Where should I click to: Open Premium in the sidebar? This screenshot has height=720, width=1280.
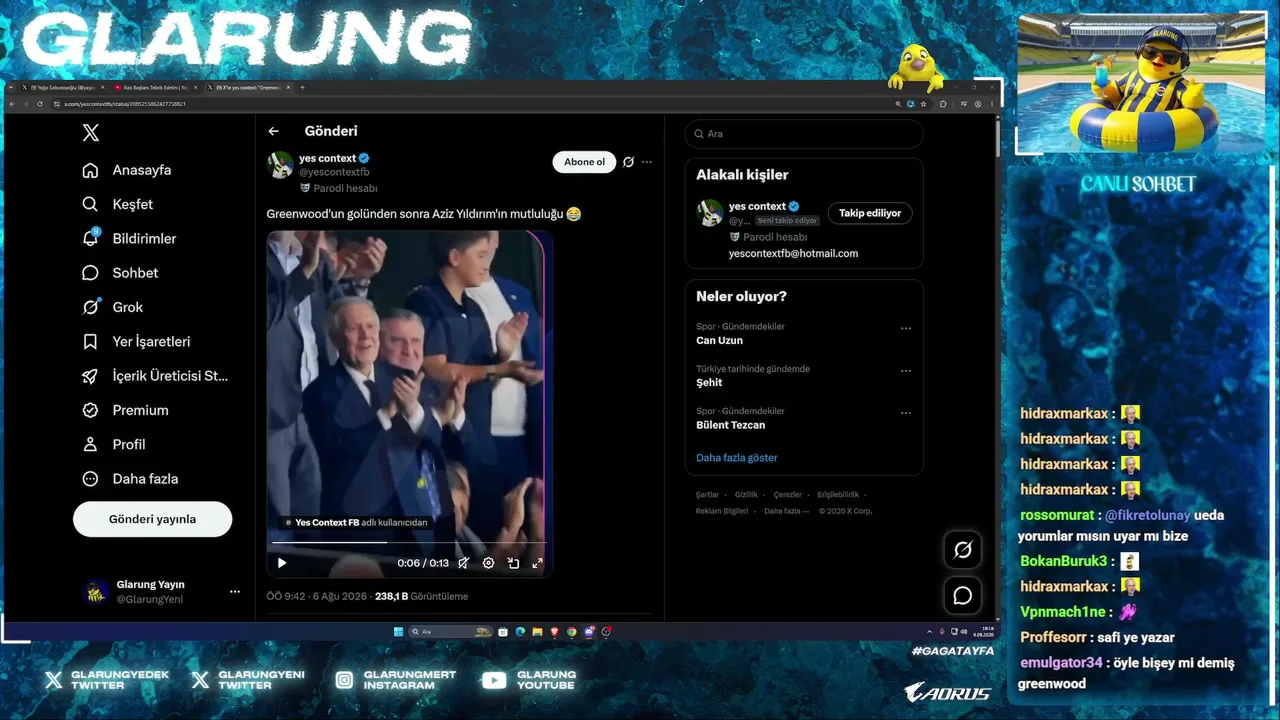(125, 410)
